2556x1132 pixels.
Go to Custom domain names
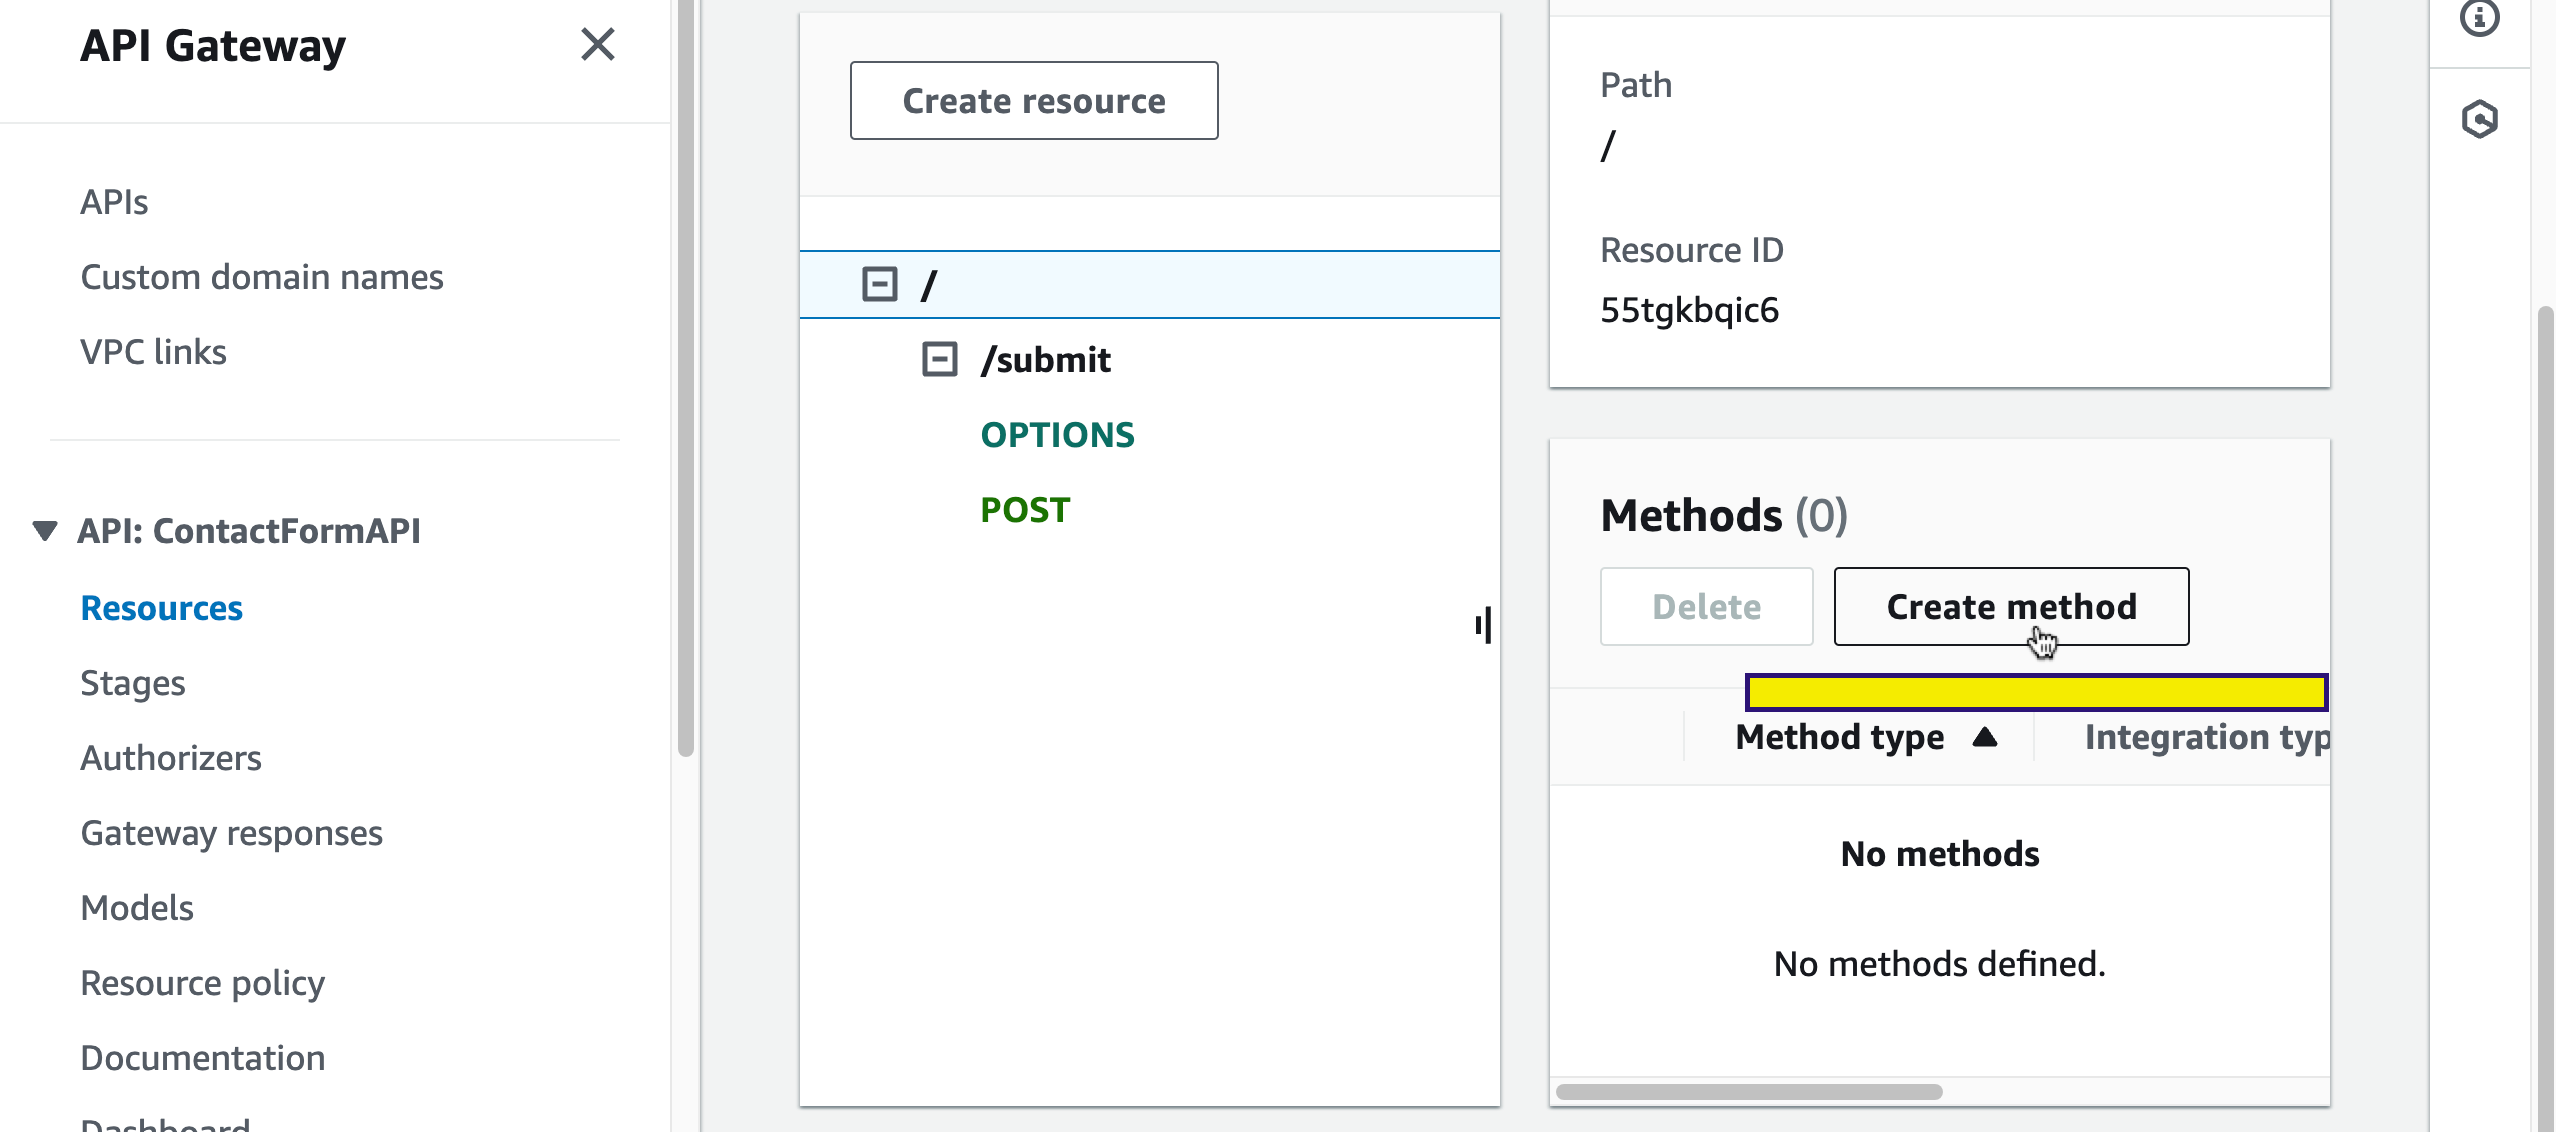click(261, 277)
